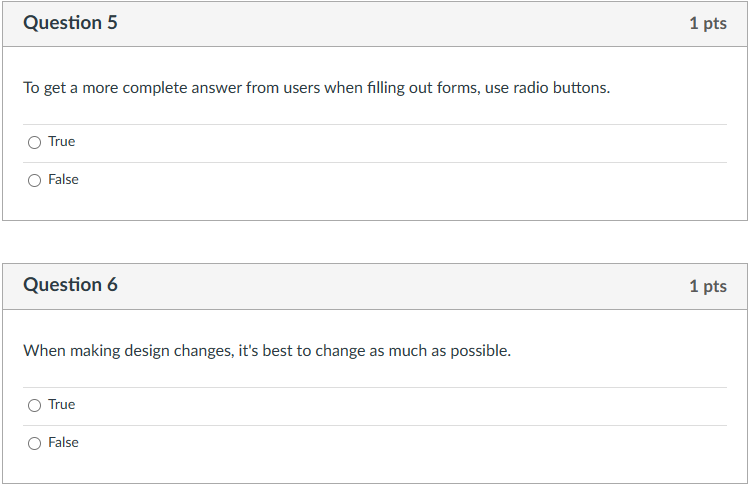Mark Question 6 as True via radio
This screenshot has width=754, height=487.
(34, 405)
